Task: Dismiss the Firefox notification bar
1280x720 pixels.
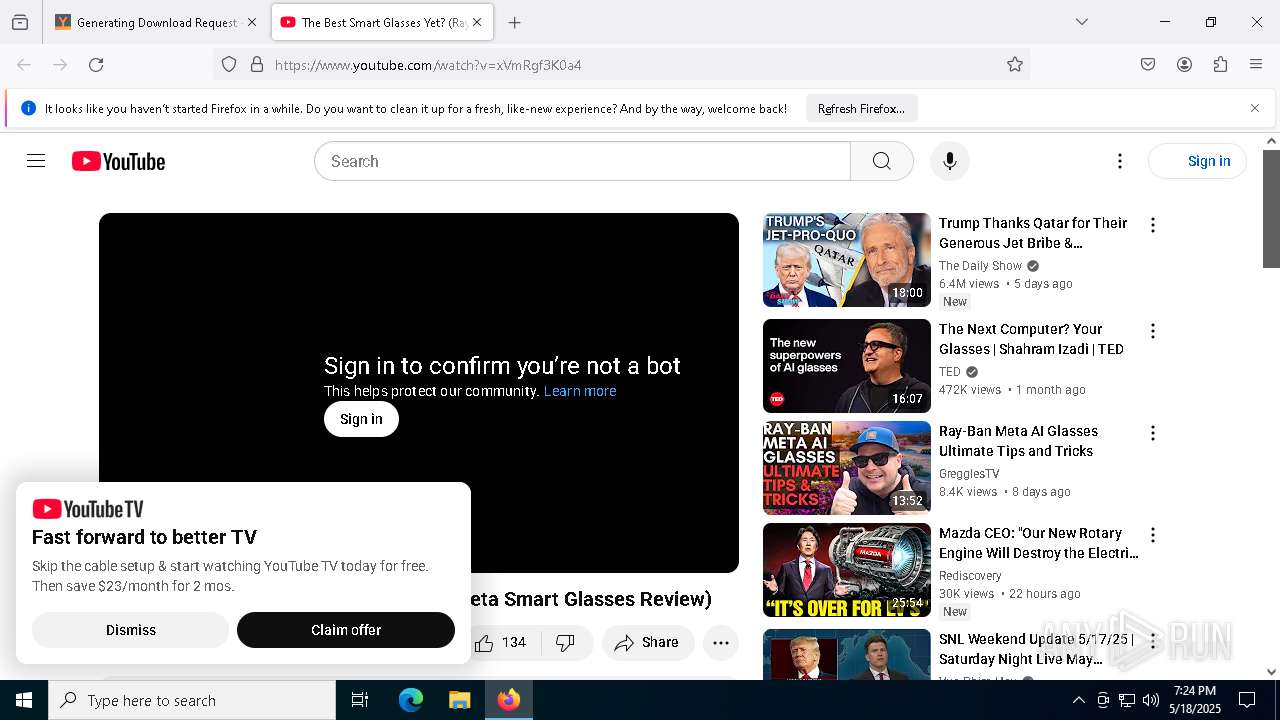Action: click(x=1255, y=108)
